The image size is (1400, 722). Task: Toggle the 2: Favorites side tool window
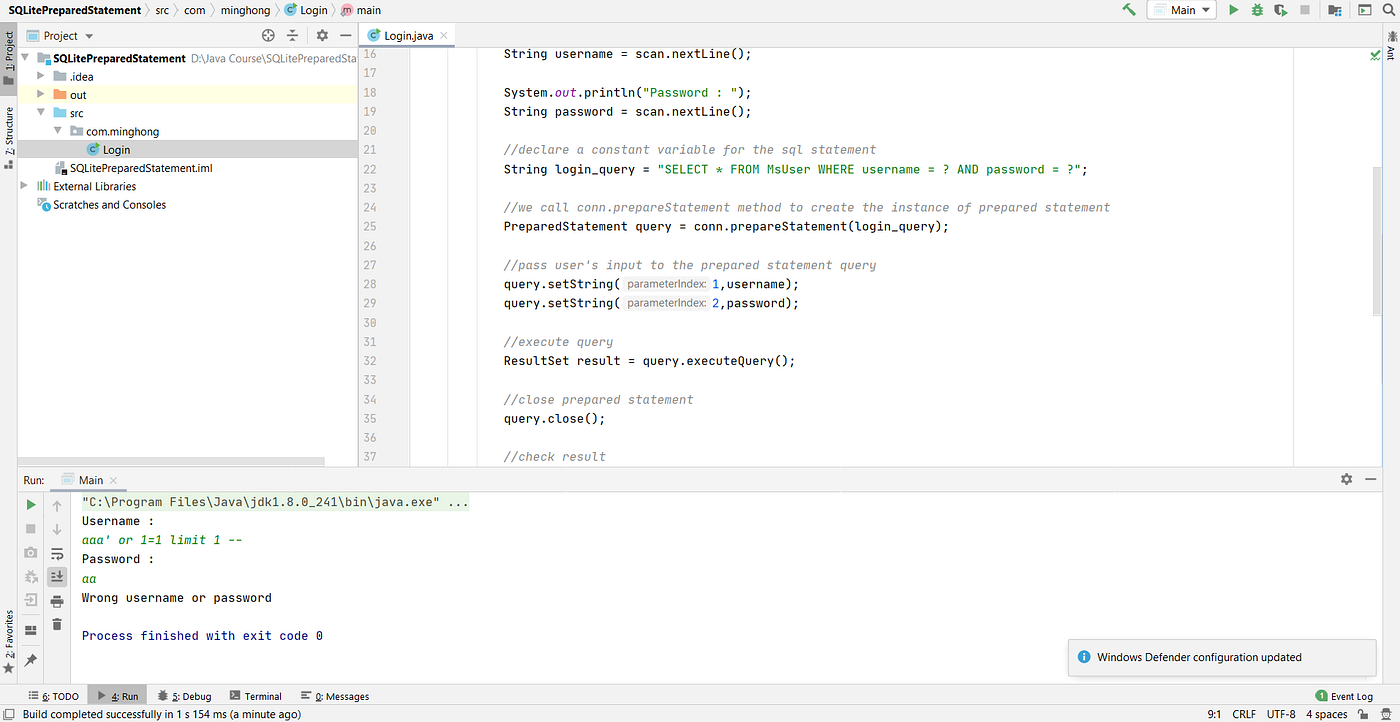pos(8,640)
